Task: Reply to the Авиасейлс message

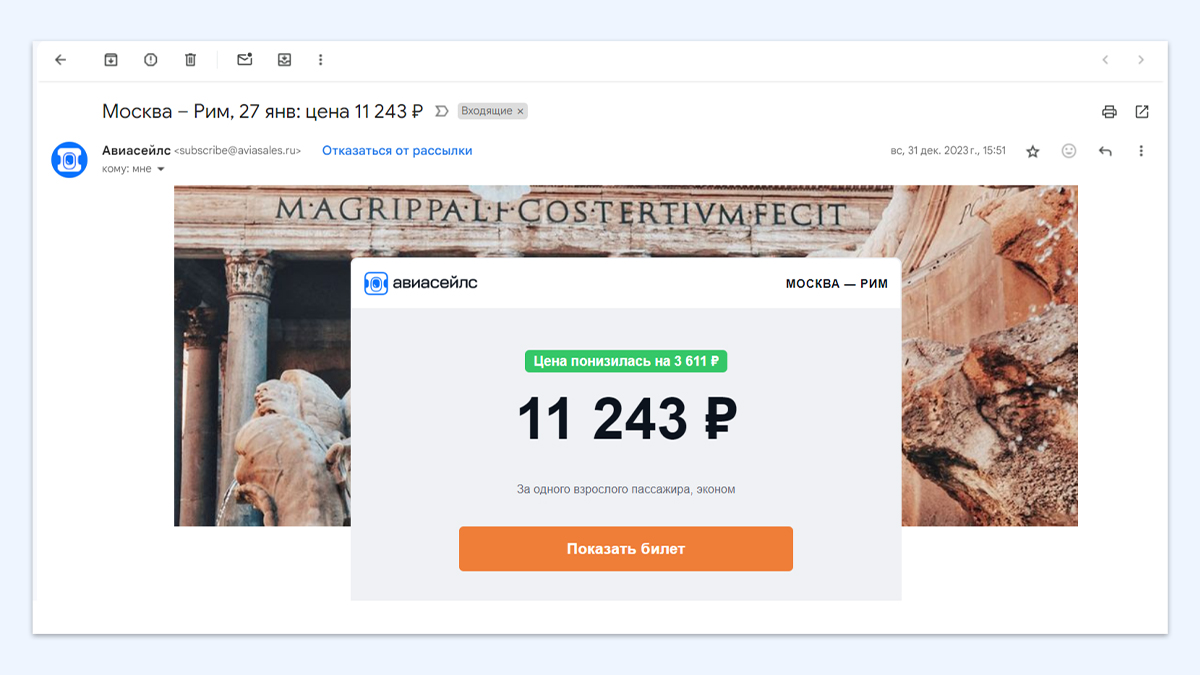Action: tap(1105, 151)
